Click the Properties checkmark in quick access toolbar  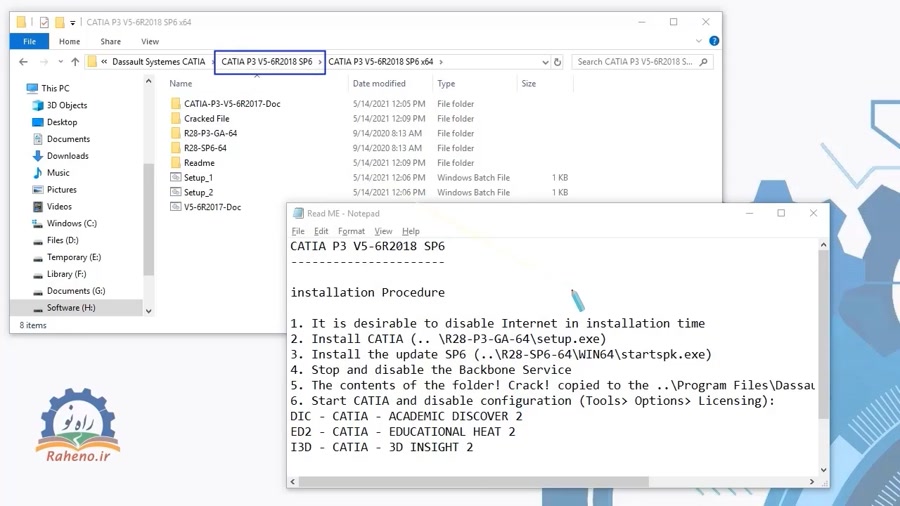point(44,22)
